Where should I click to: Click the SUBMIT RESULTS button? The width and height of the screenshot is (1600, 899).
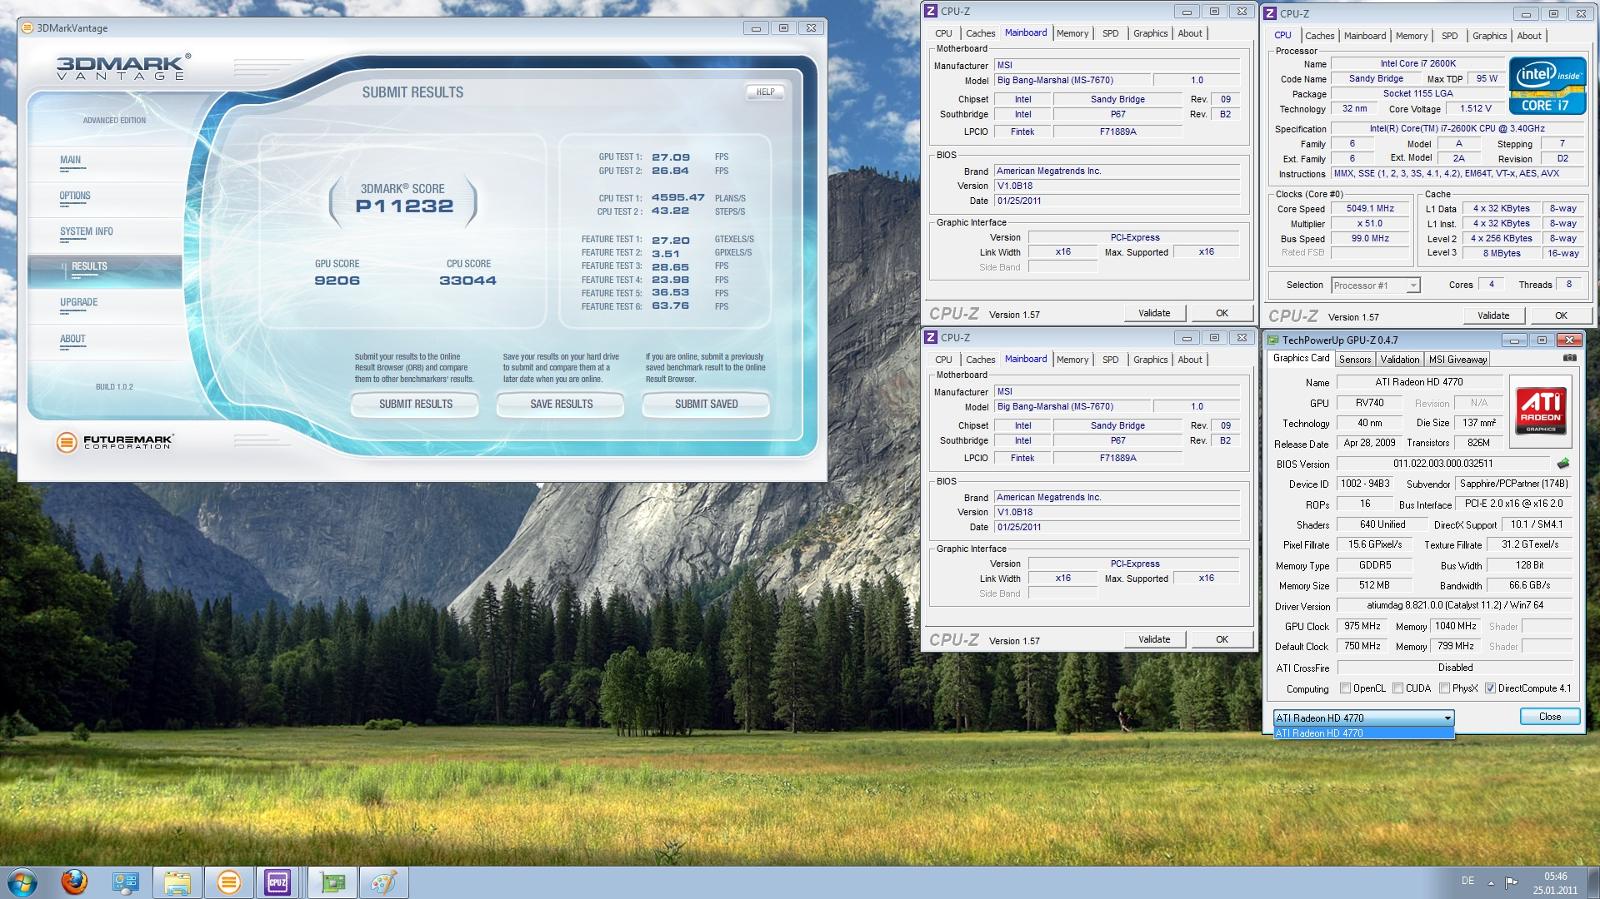click(415, 404)
